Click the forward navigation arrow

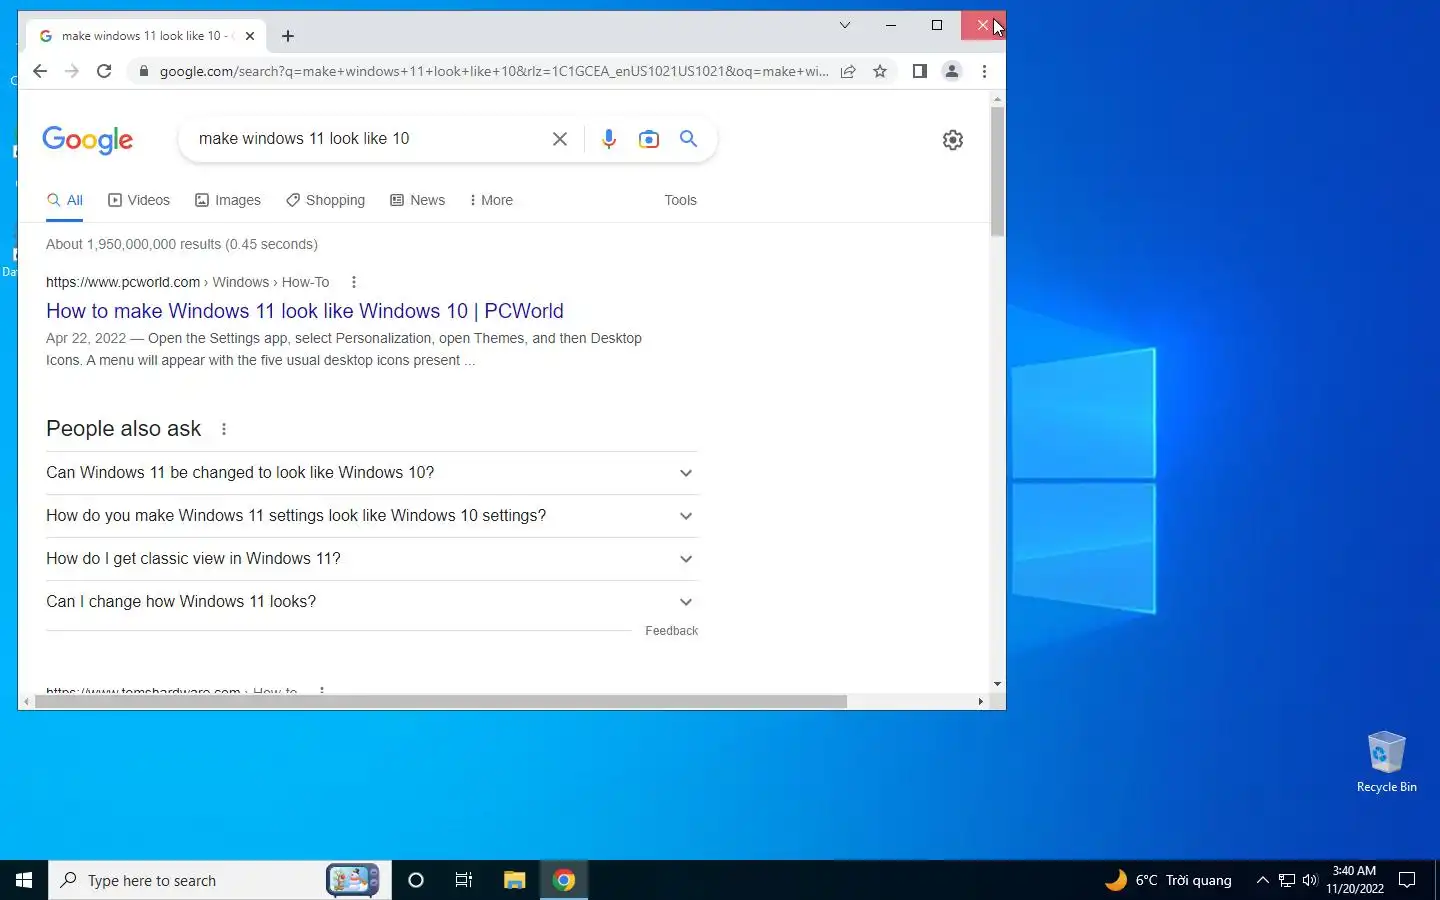[x=72, y=71]
